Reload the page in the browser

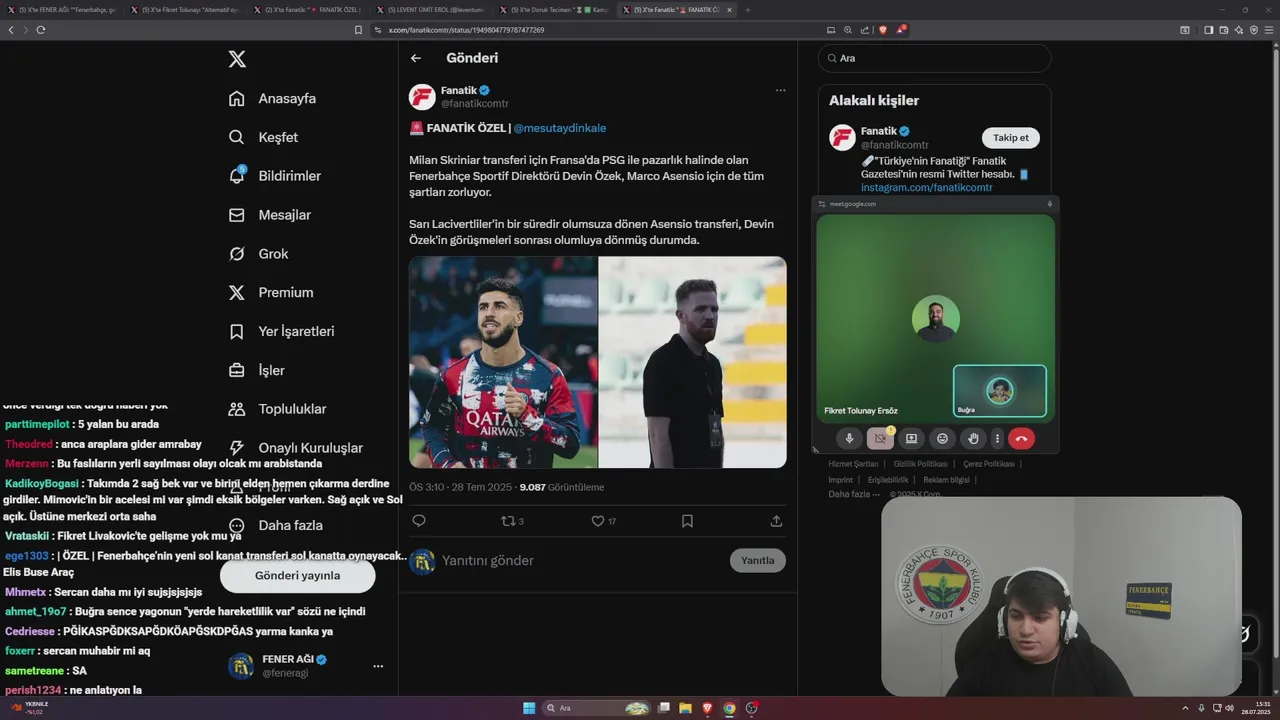click(x=41, y=30)
